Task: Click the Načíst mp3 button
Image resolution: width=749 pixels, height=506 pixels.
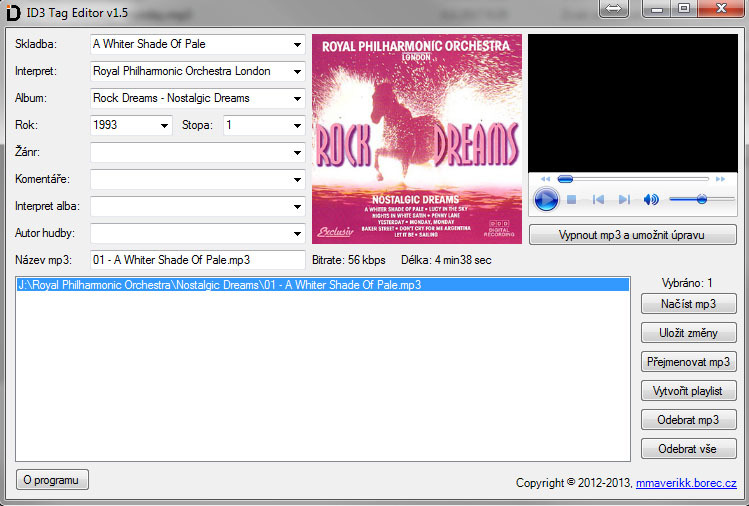Action: pyautogui.click(x=688, y=304)
